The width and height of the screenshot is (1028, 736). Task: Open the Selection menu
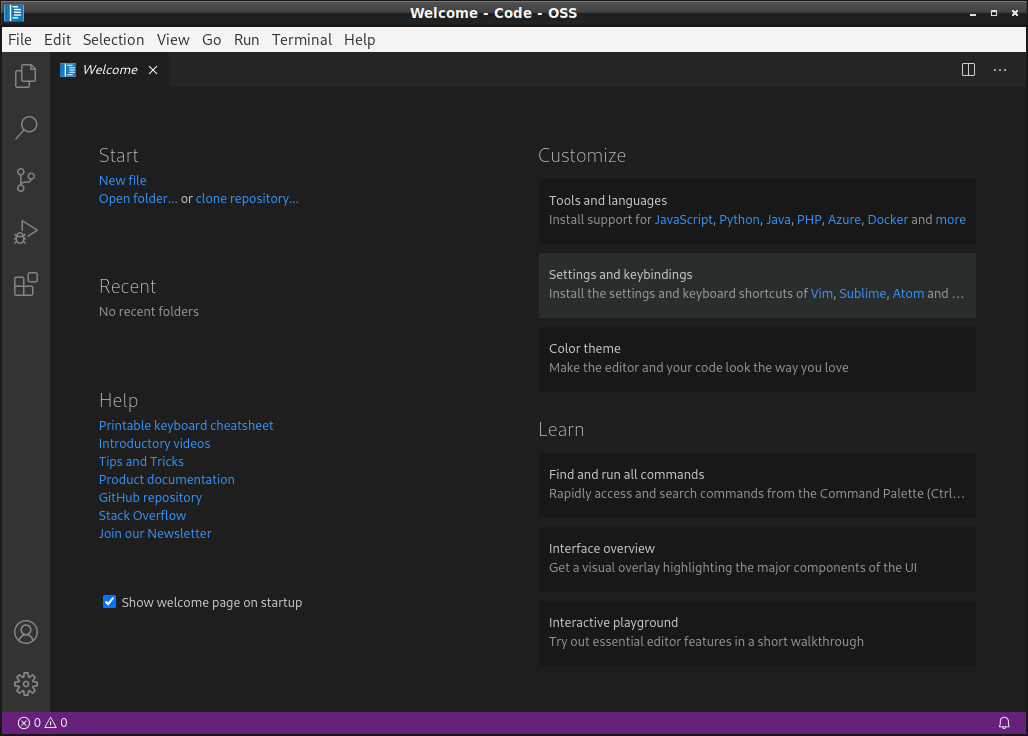[x=113, y=40]
